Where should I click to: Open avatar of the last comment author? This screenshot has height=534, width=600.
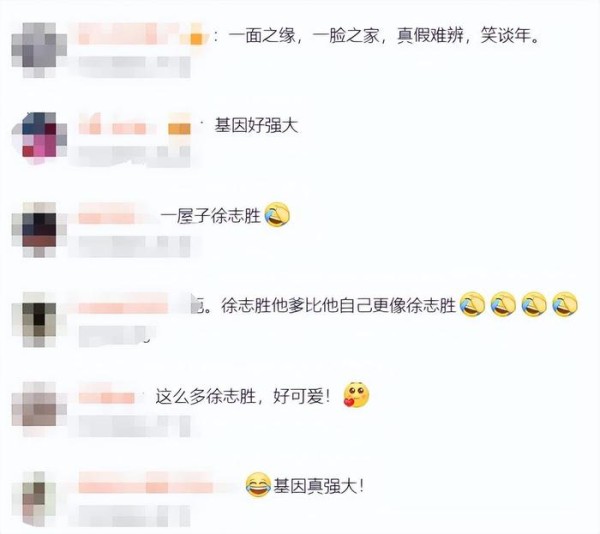[39, 499]
